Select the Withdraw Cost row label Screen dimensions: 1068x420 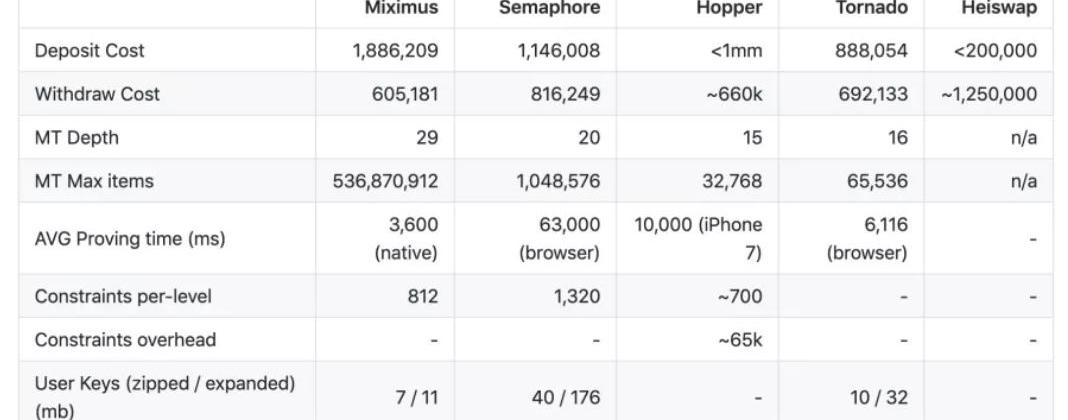tap(97, 94)
